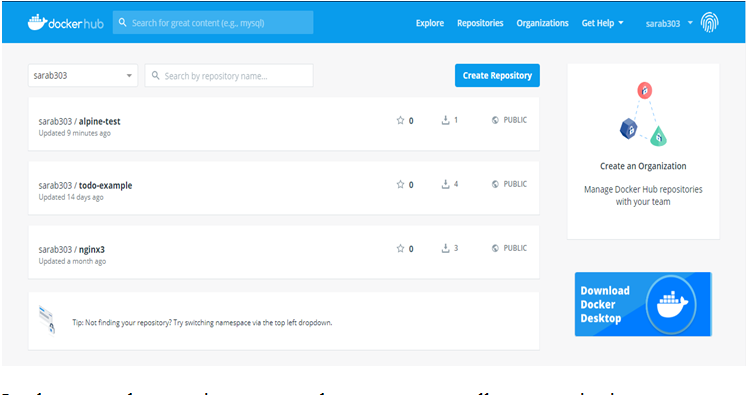Viewport: 746px width, 395px height.
Task: Click 'Updated 9 minutes ago' text
Action: pos(74,133)
